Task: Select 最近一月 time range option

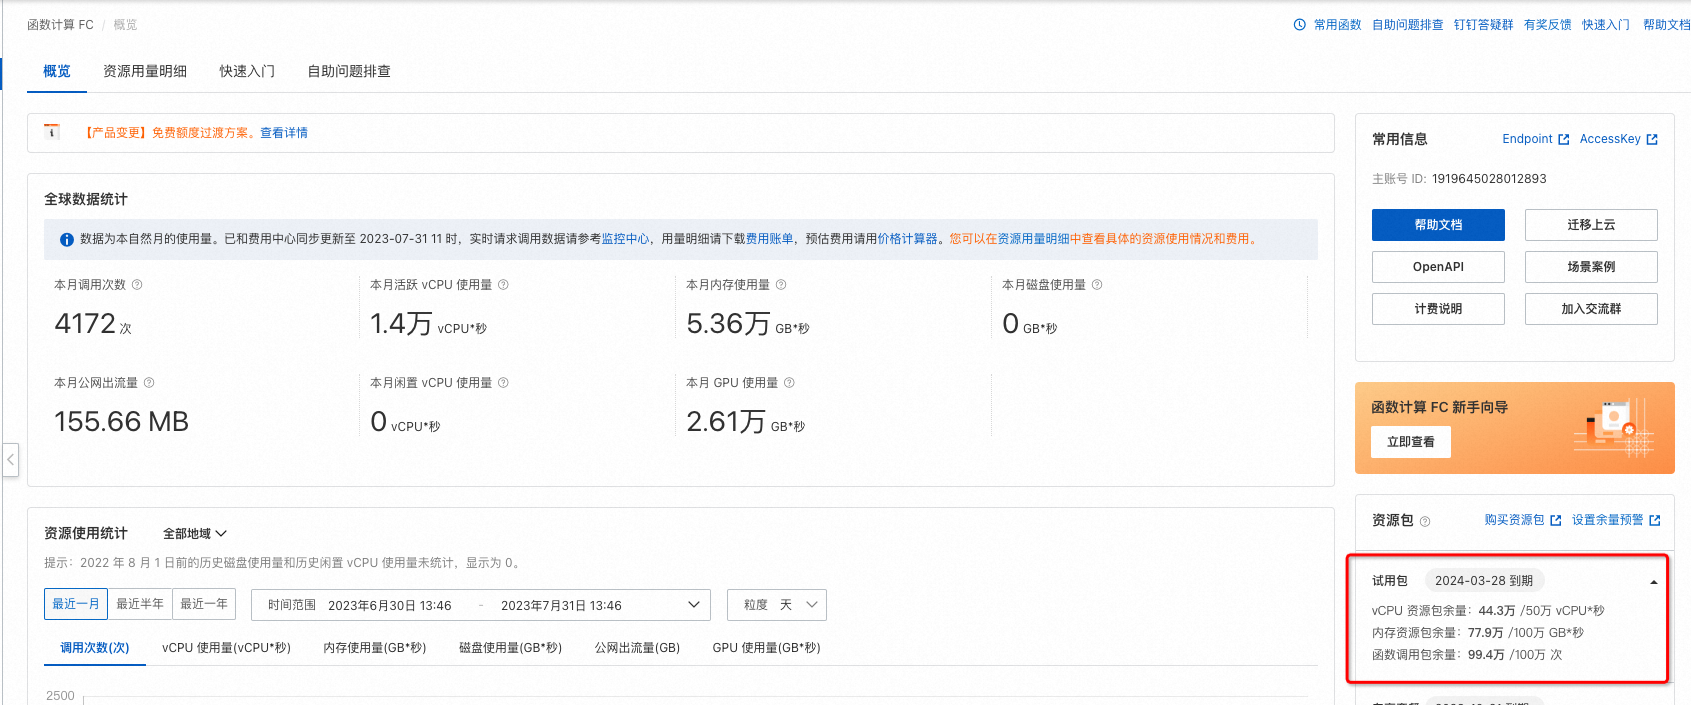Action: [76, 604]
